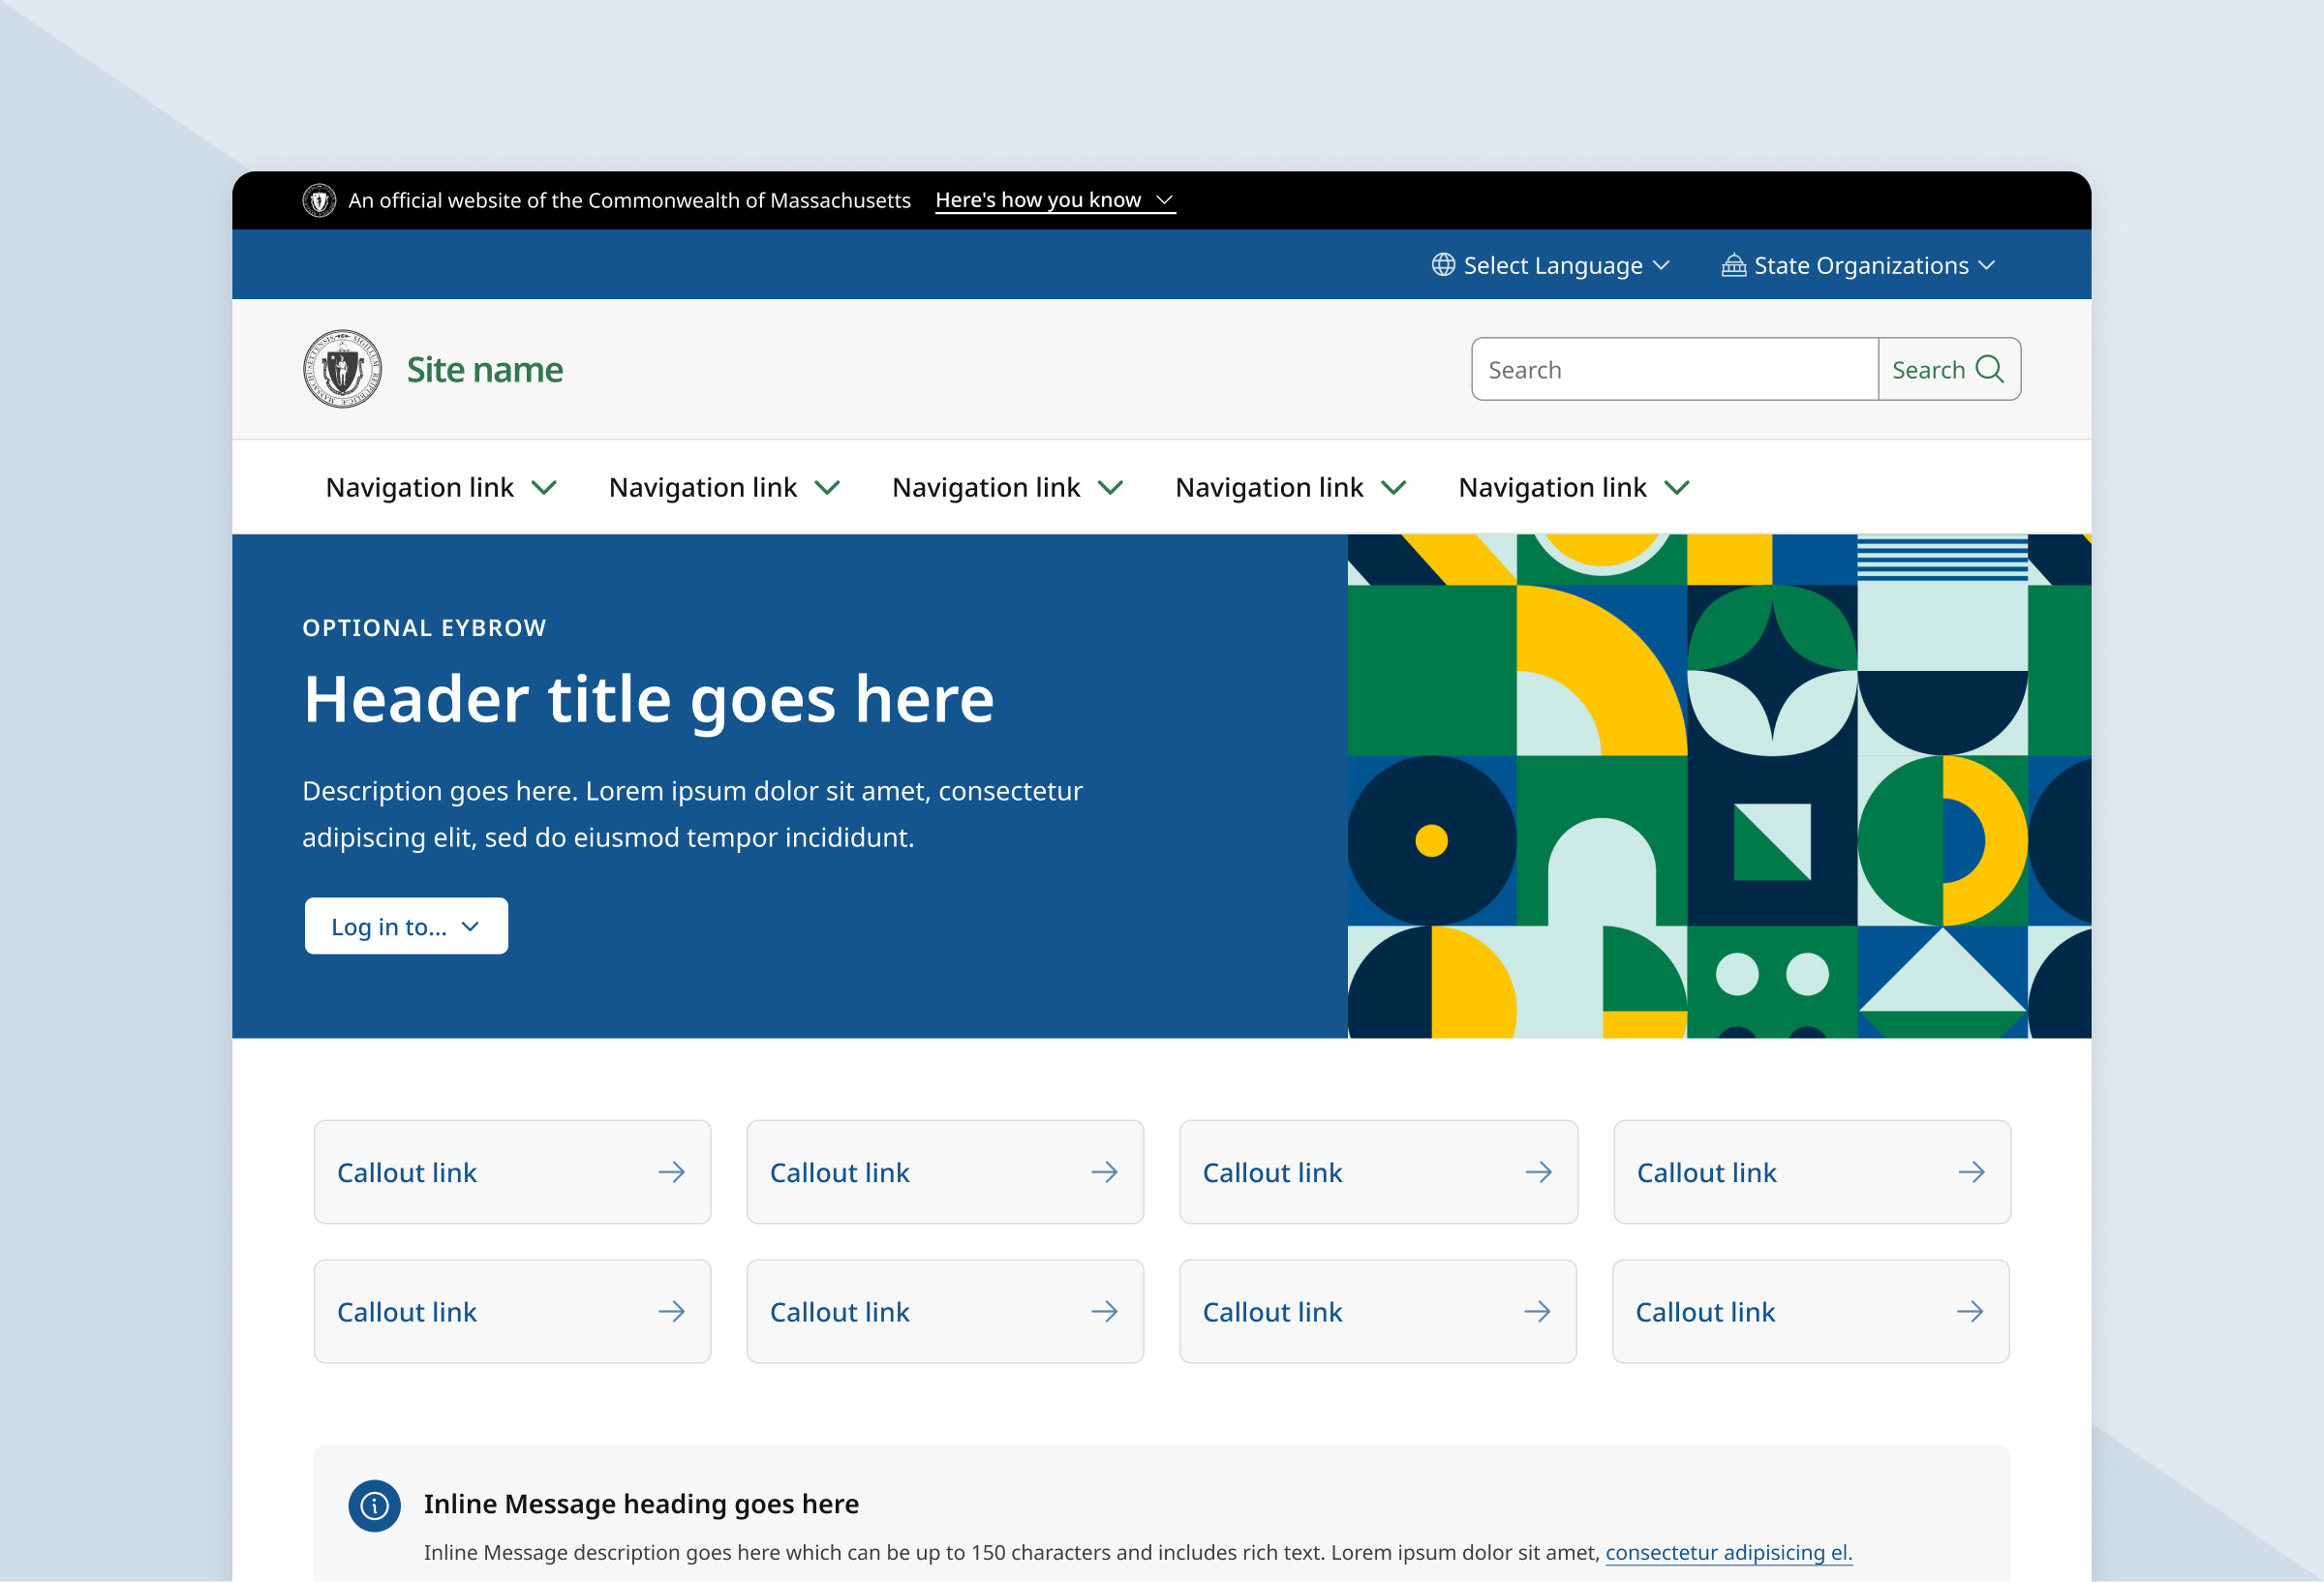This screenshot has height=1582, width=2324.
Task: Click the globe icon beside Select Language
Action: coord(1443,265)
